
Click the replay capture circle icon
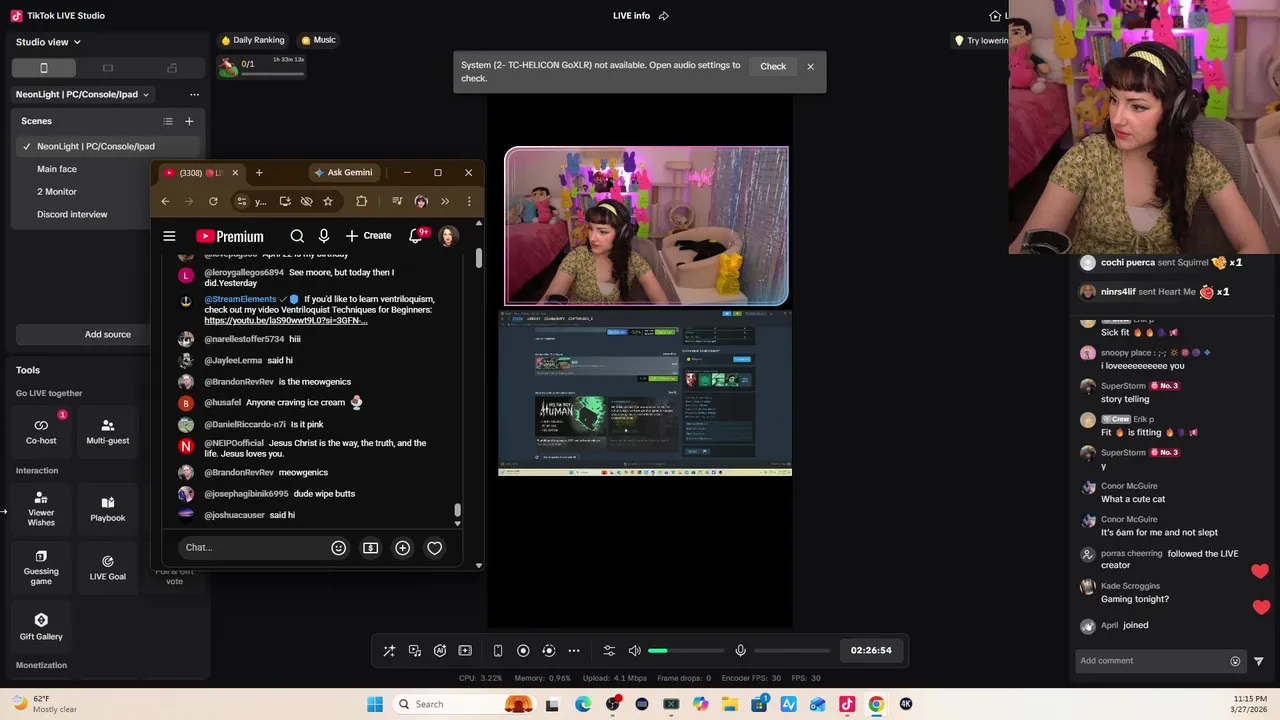[548, 650]
